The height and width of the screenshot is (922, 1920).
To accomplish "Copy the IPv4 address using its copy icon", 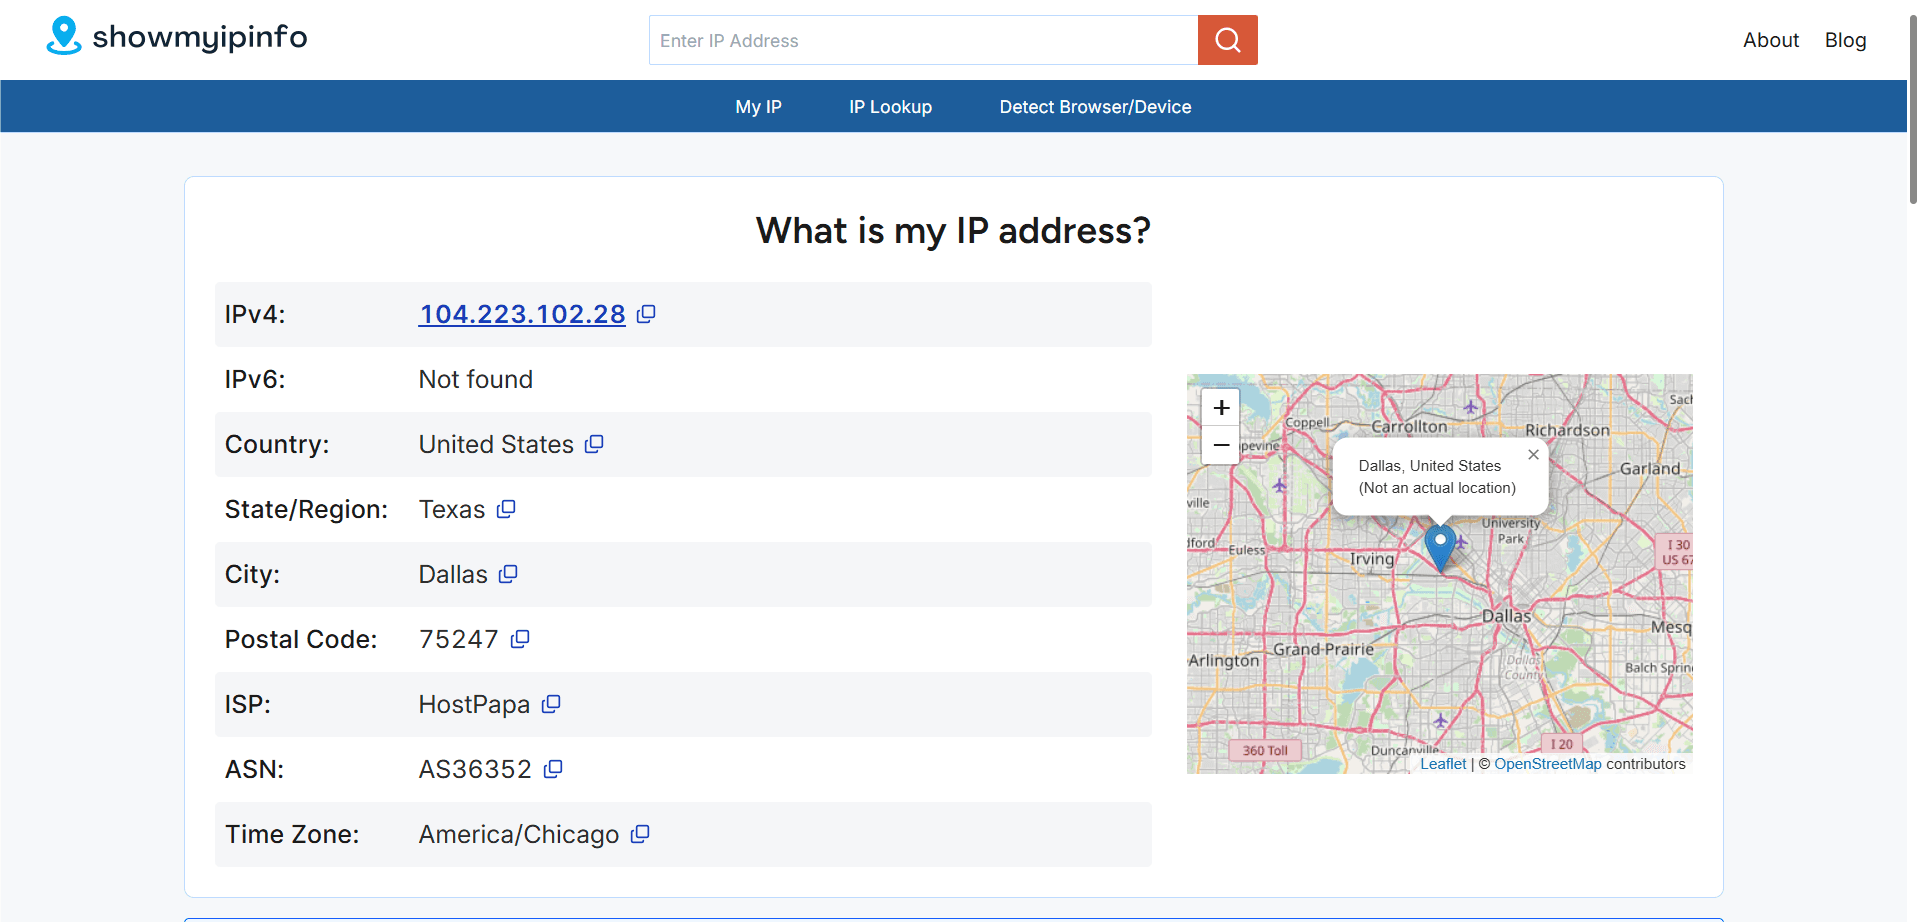I will pos(645,314).
